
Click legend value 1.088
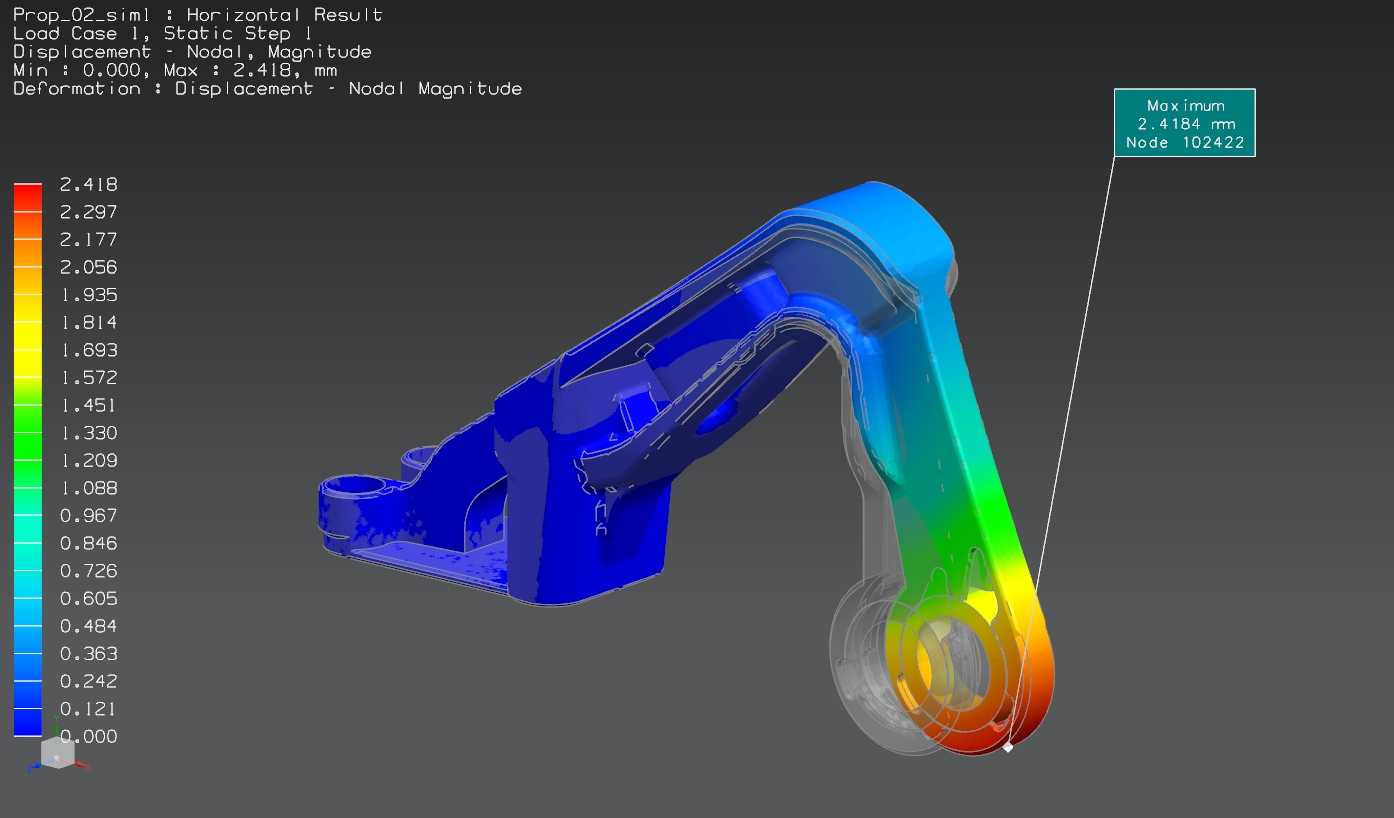[x=88, y=488]
